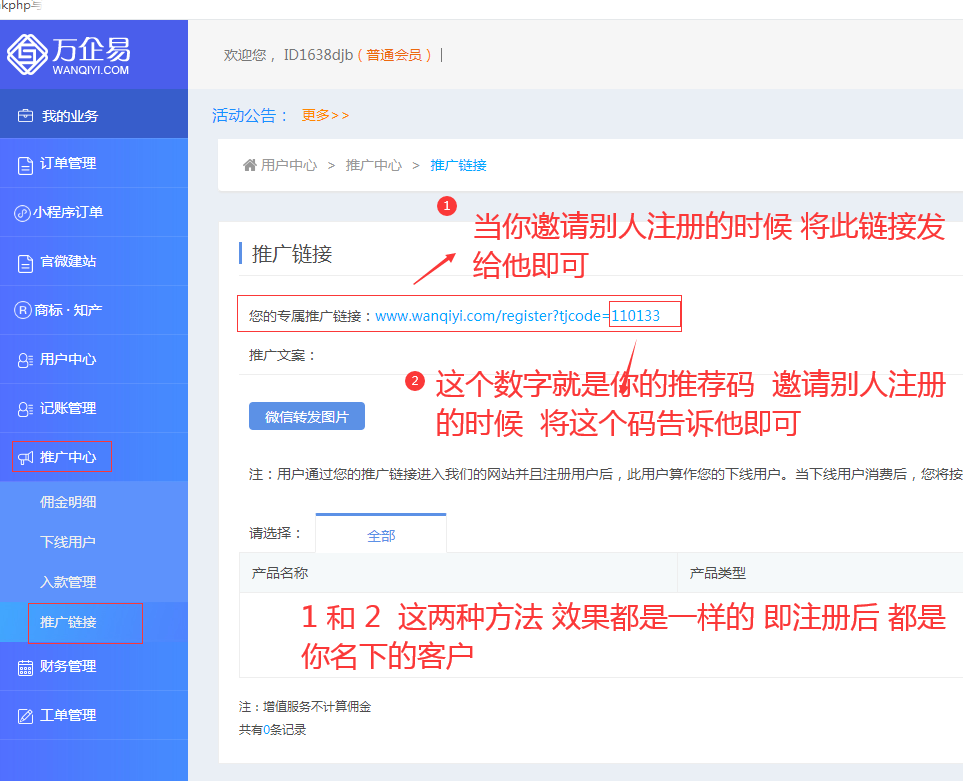Click the megaphone icon beside 推广中心
This screenshot has height=781, width=963.
26,458
